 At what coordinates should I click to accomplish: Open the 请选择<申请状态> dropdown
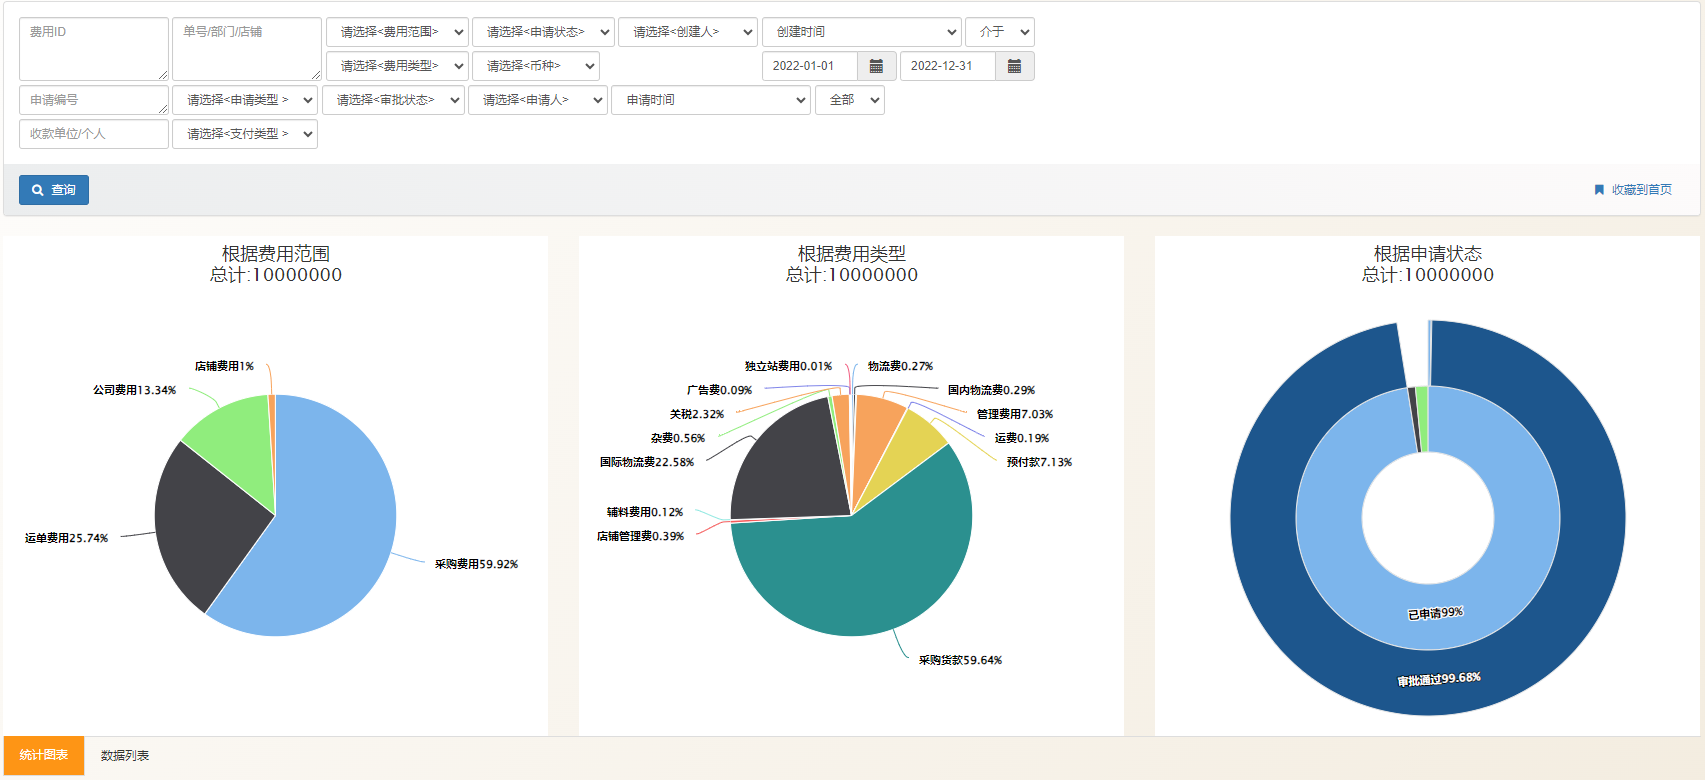[543, 32]
